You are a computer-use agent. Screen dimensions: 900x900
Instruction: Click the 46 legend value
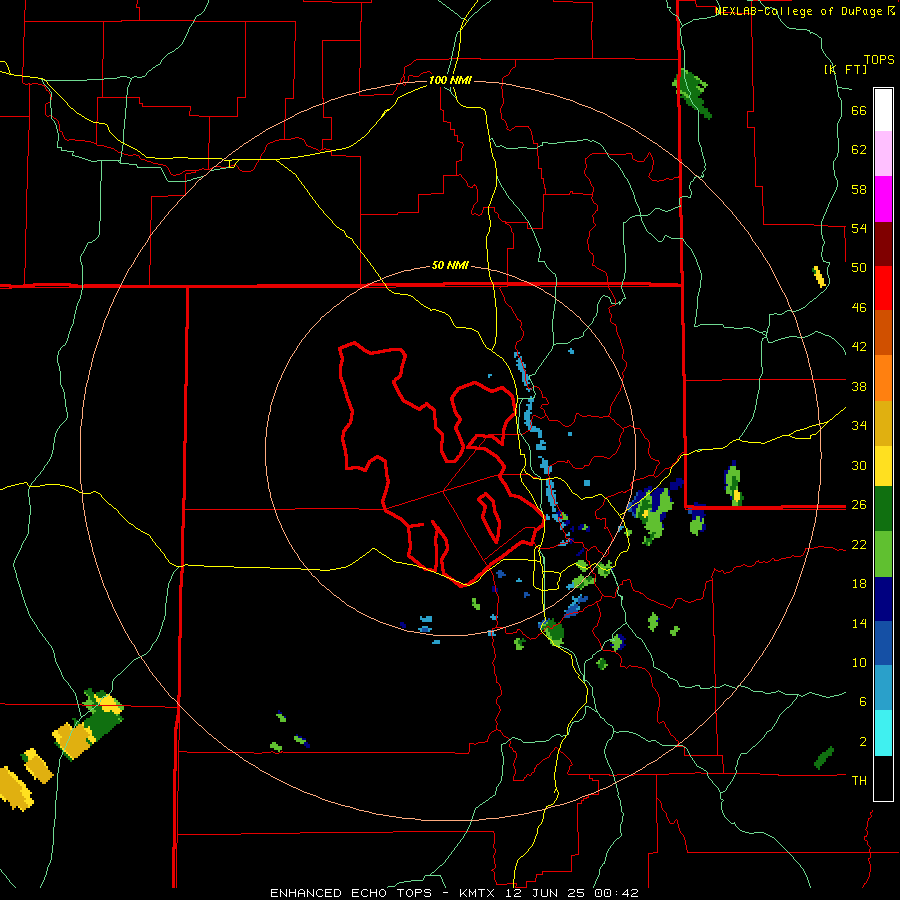click(x=859, y=308)
